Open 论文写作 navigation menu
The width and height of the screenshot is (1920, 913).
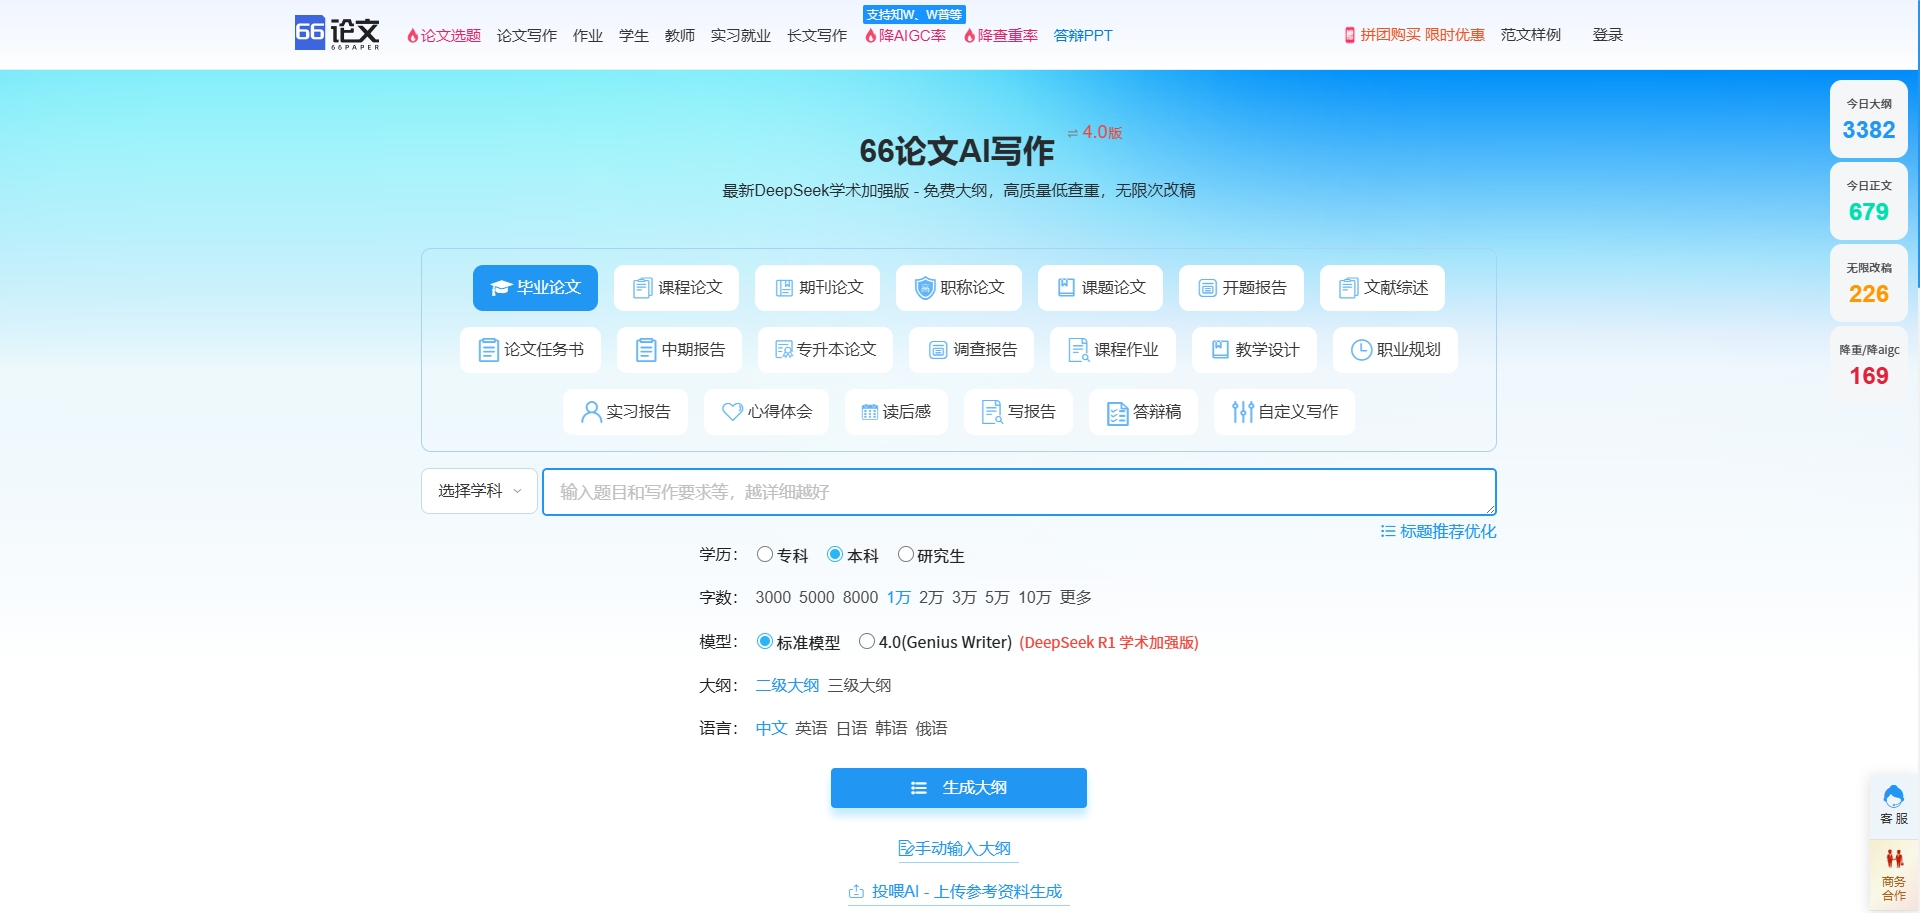tap(527, 35)
